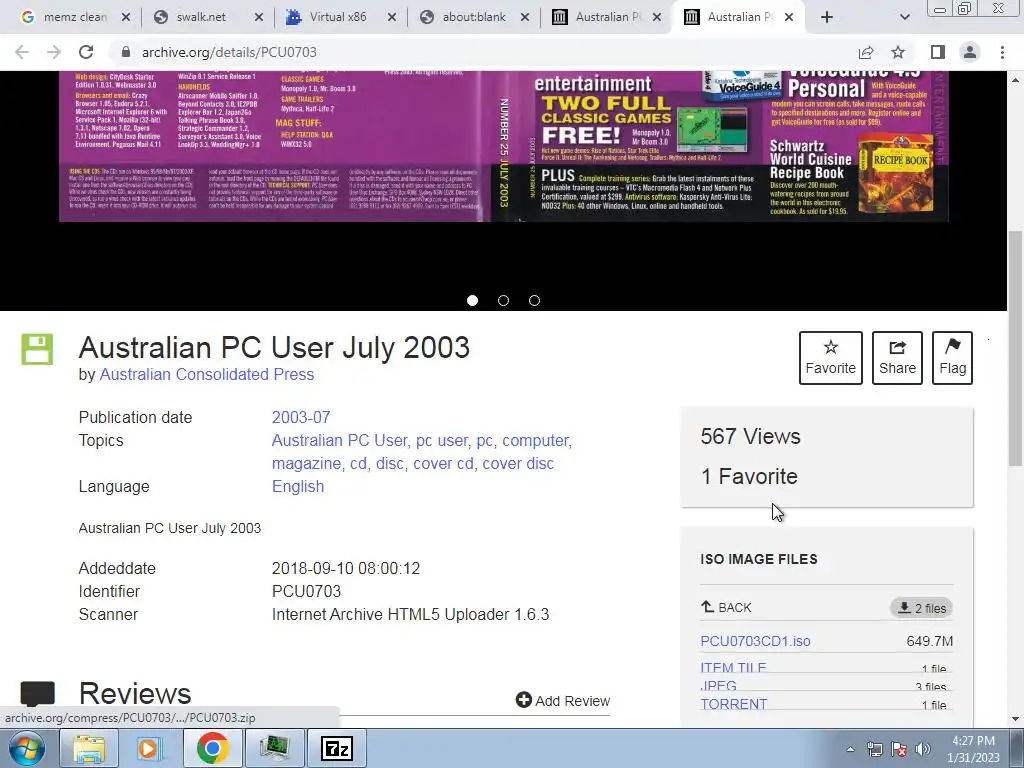Open Windows Explorer from taskbar
The height and width of the screenshot is (768, 1024).
[88, 748]
